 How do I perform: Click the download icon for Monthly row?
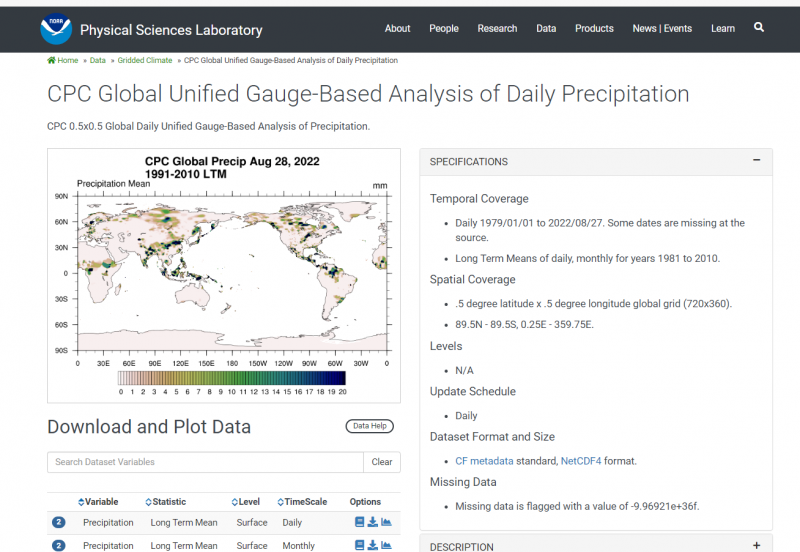(x=373, y=545)
